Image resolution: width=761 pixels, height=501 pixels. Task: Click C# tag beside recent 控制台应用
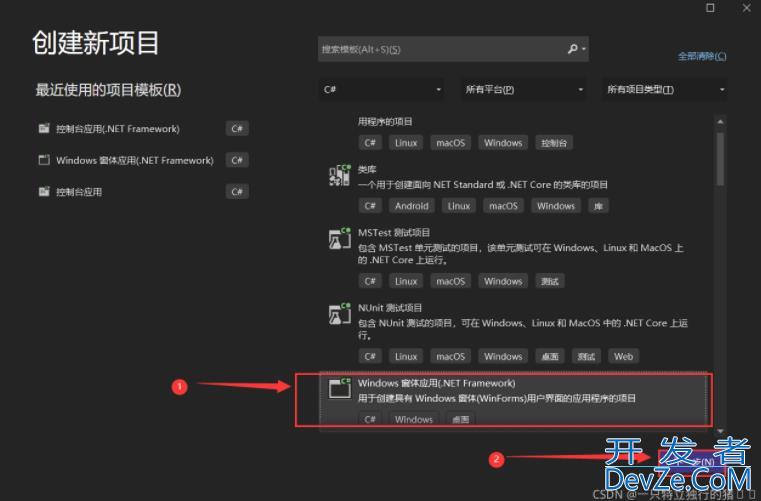click(237, 192)
